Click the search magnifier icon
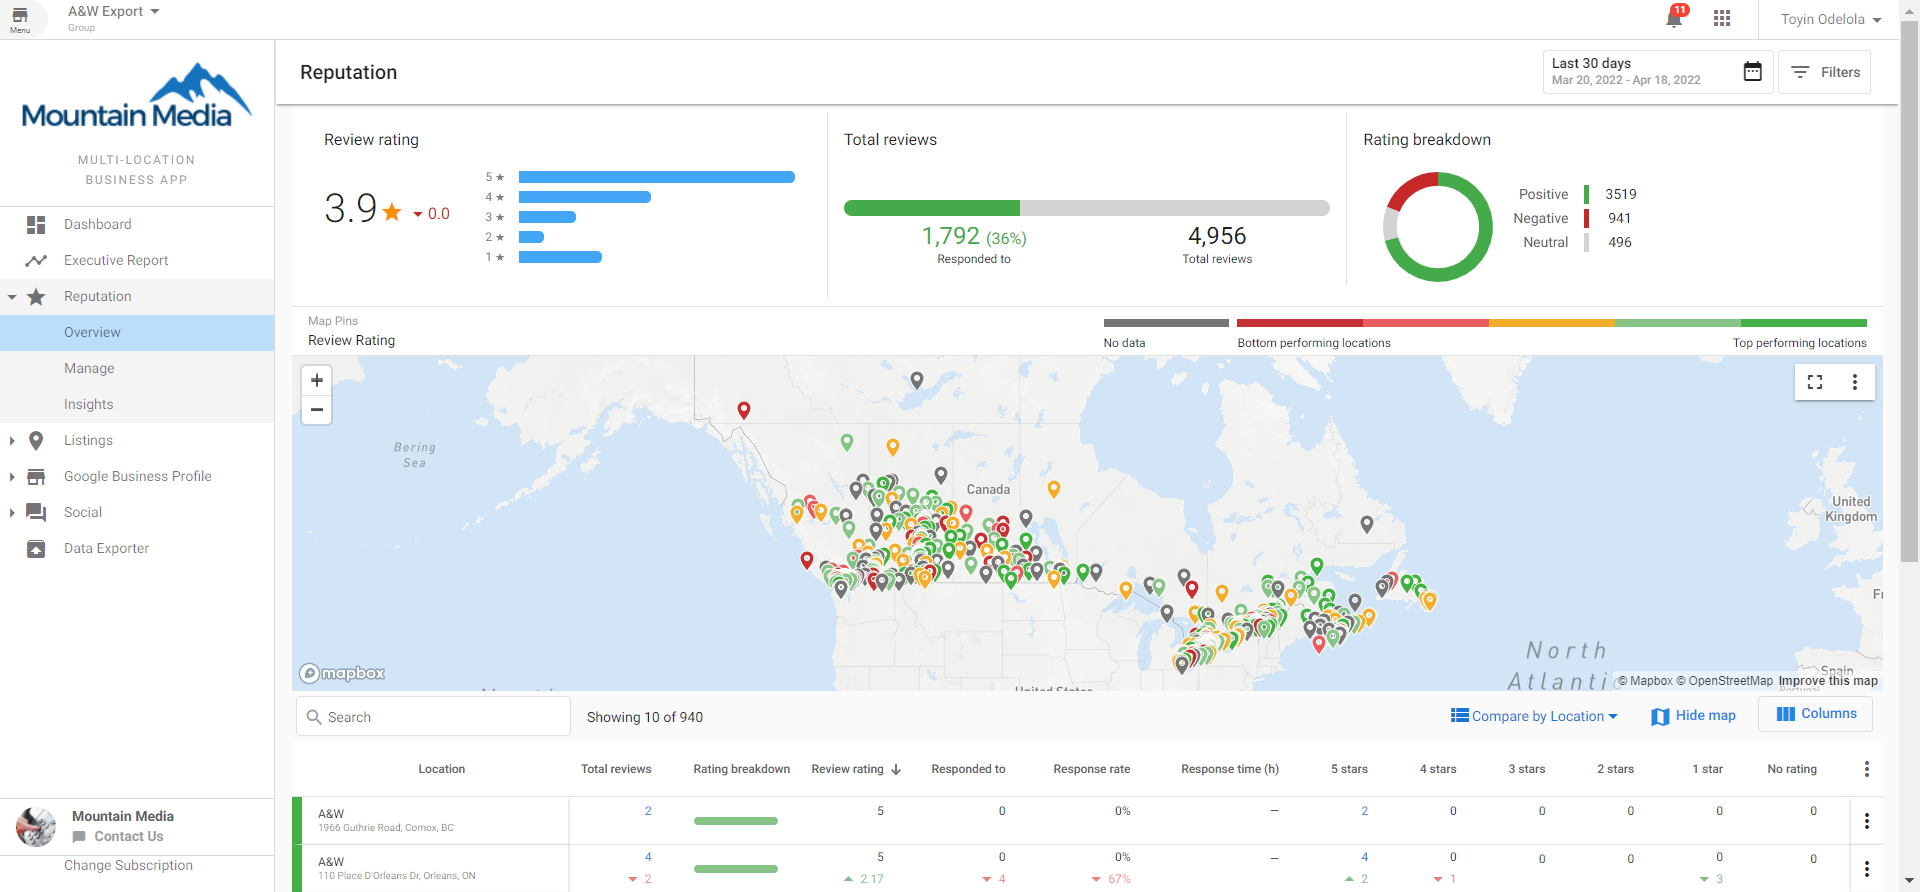This screenshot has width=1920, height=892. tap(314, 717)
